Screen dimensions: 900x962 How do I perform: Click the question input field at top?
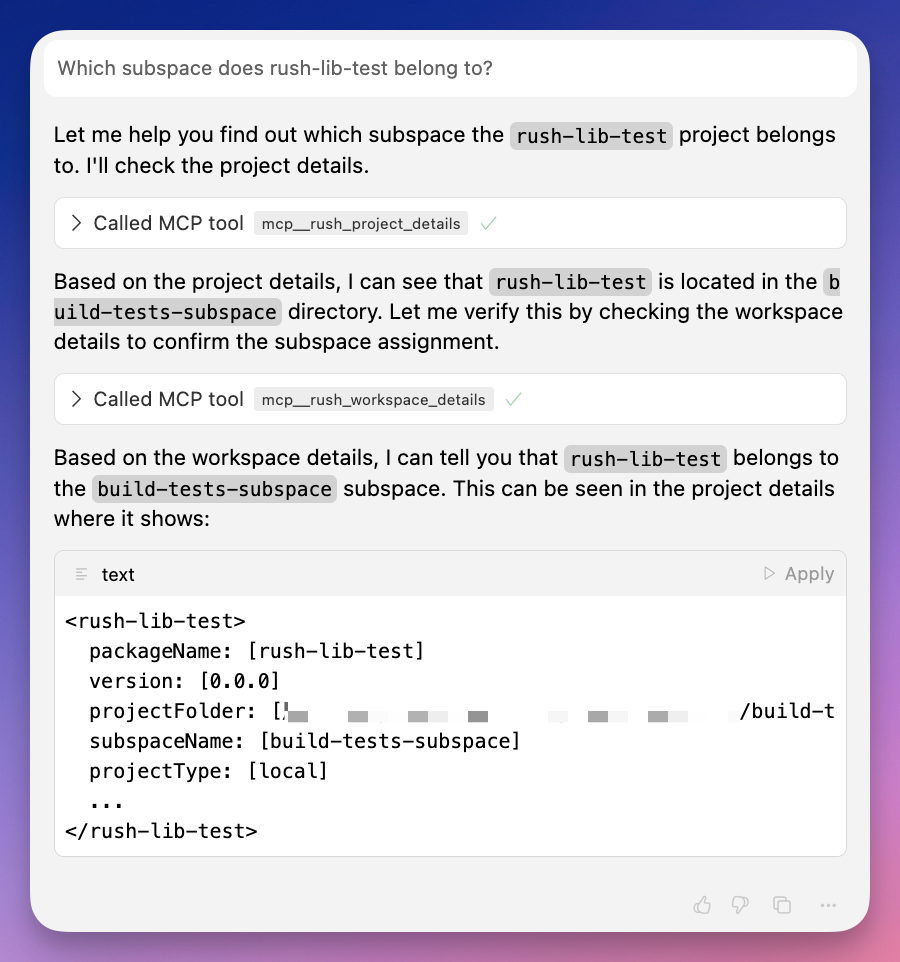pyautogui.click(x=450, y=68)
